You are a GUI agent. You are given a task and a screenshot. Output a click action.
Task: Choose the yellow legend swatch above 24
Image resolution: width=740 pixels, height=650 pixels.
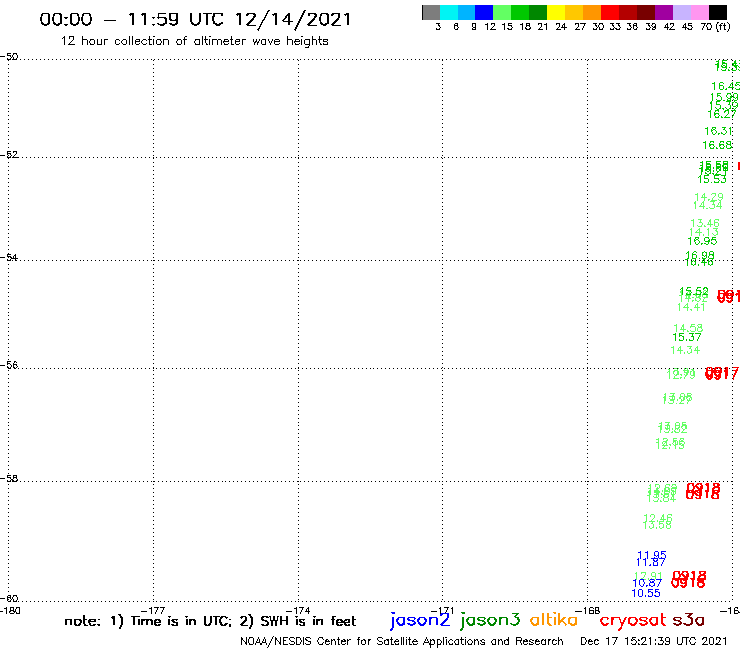point(556,12)
